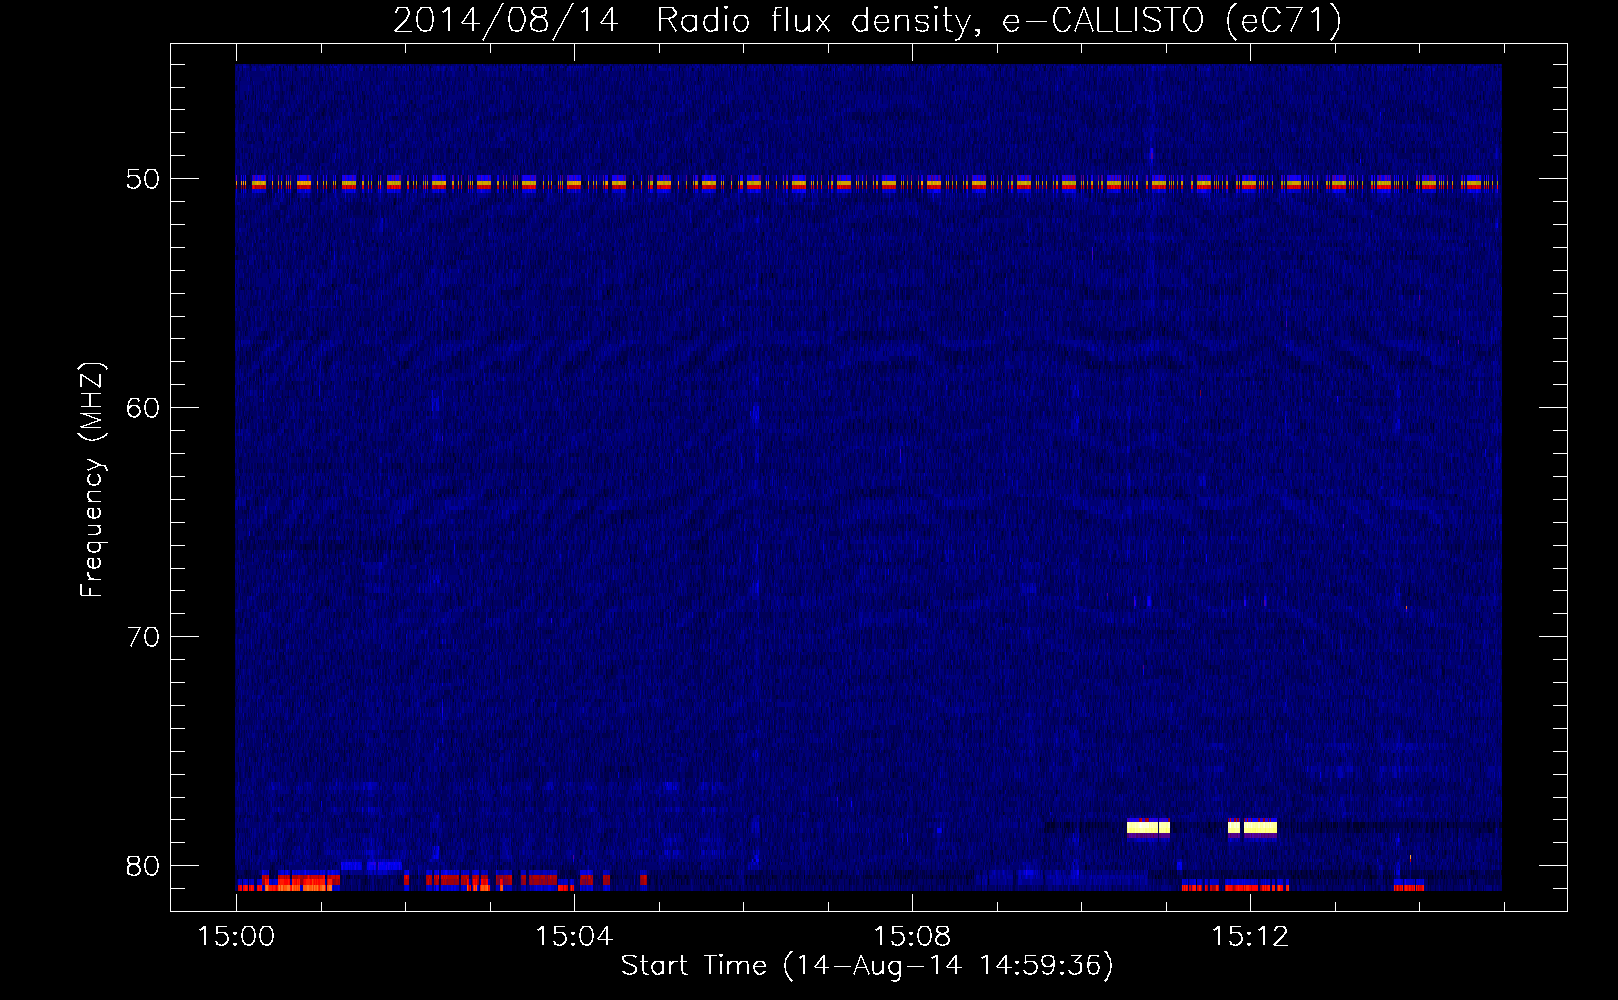Image resolution: width=1618 pixels, height=1000 pixels.
Task: Click the '15:12' time tick label
Action: 1250,936
